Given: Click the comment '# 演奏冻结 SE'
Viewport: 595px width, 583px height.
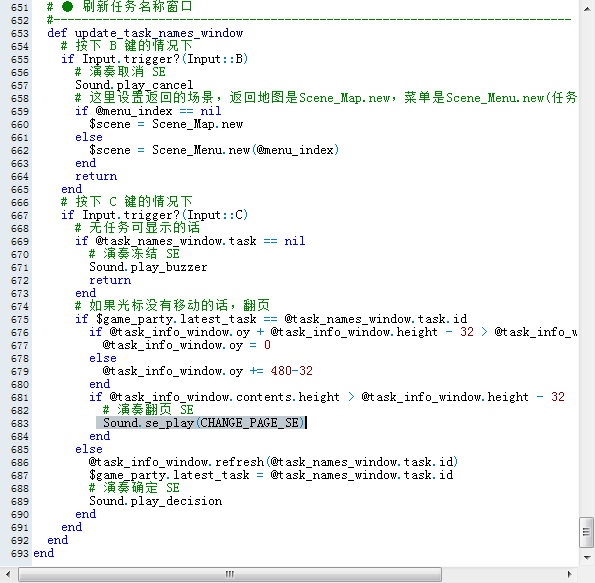Looking at the screenshot, I should pyautogui.click(x=134, y=254).
